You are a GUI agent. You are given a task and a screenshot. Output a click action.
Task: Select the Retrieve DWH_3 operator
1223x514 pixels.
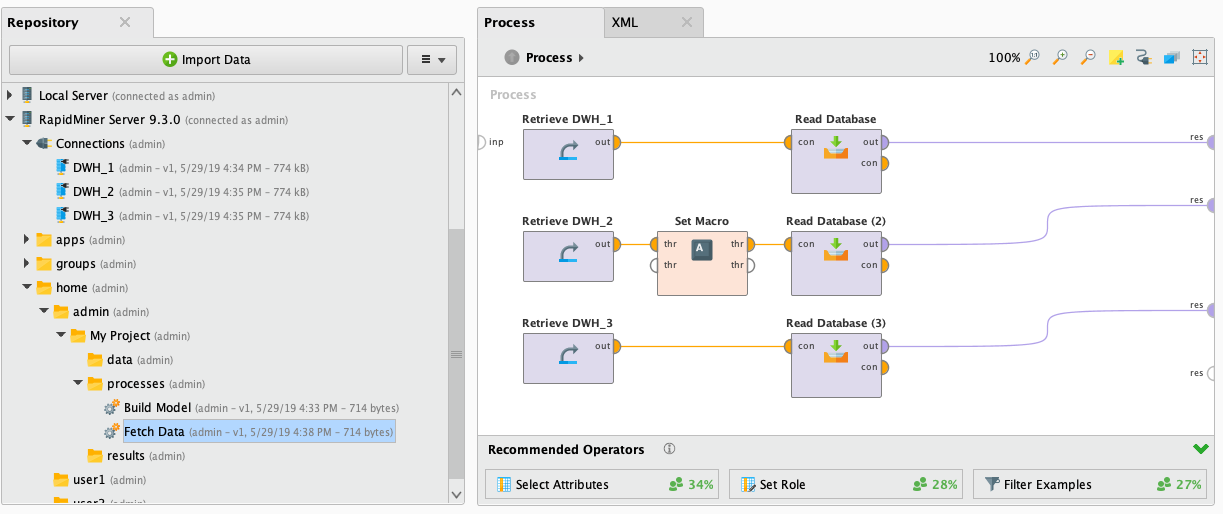click(x=568, y=357)
